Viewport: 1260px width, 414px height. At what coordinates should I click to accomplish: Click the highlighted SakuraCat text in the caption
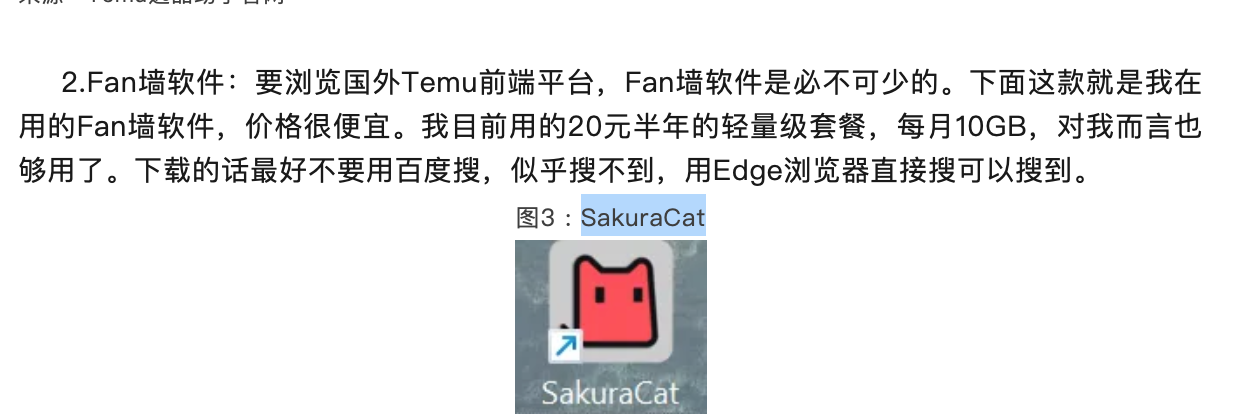click(643, 217)
